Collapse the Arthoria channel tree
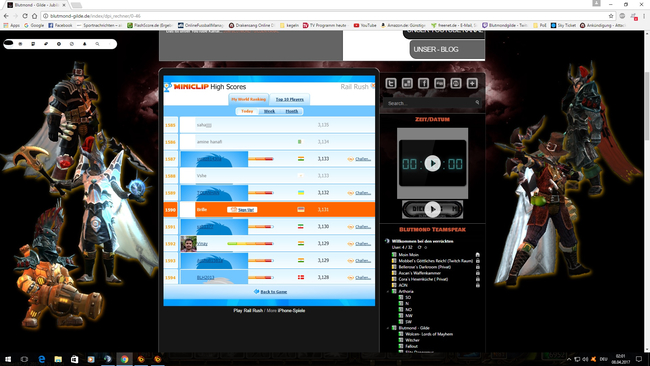 point(388,291)
